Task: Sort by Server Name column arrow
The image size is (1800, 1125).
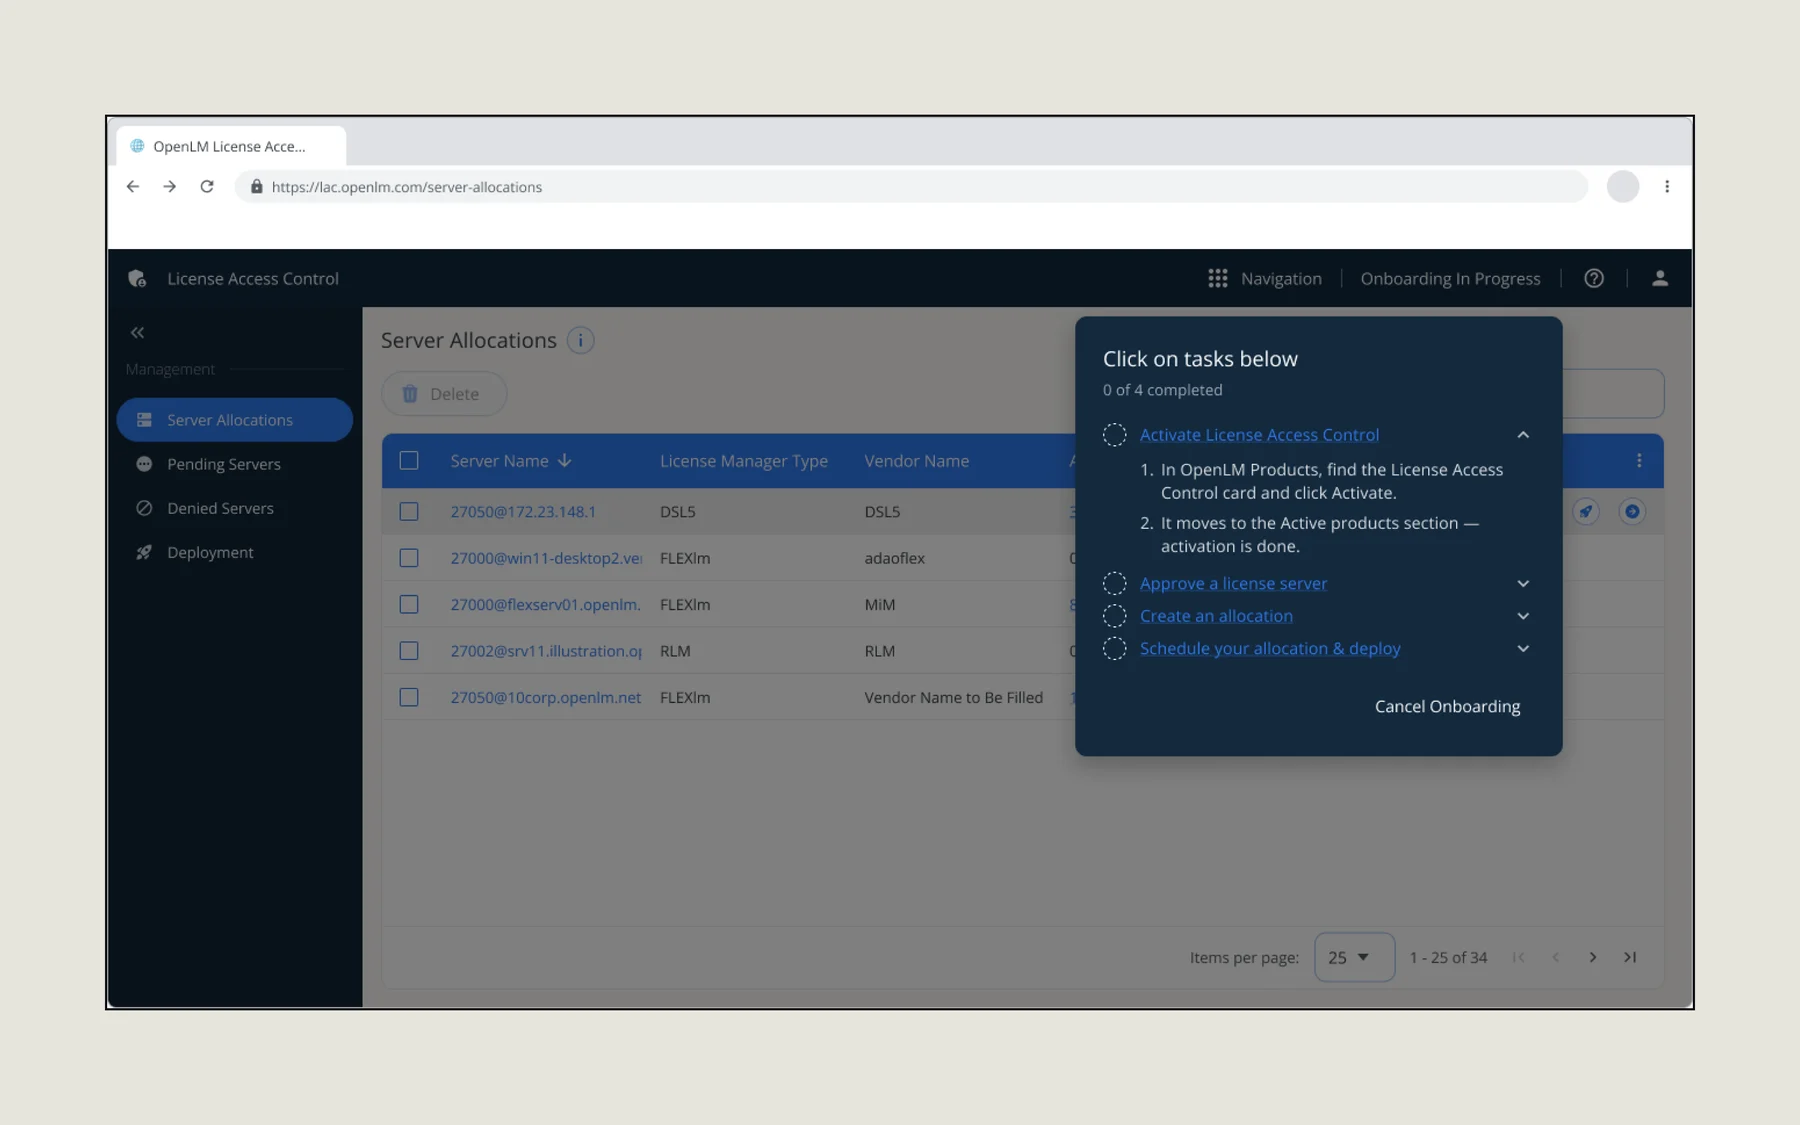Action: tap(565, 461)
